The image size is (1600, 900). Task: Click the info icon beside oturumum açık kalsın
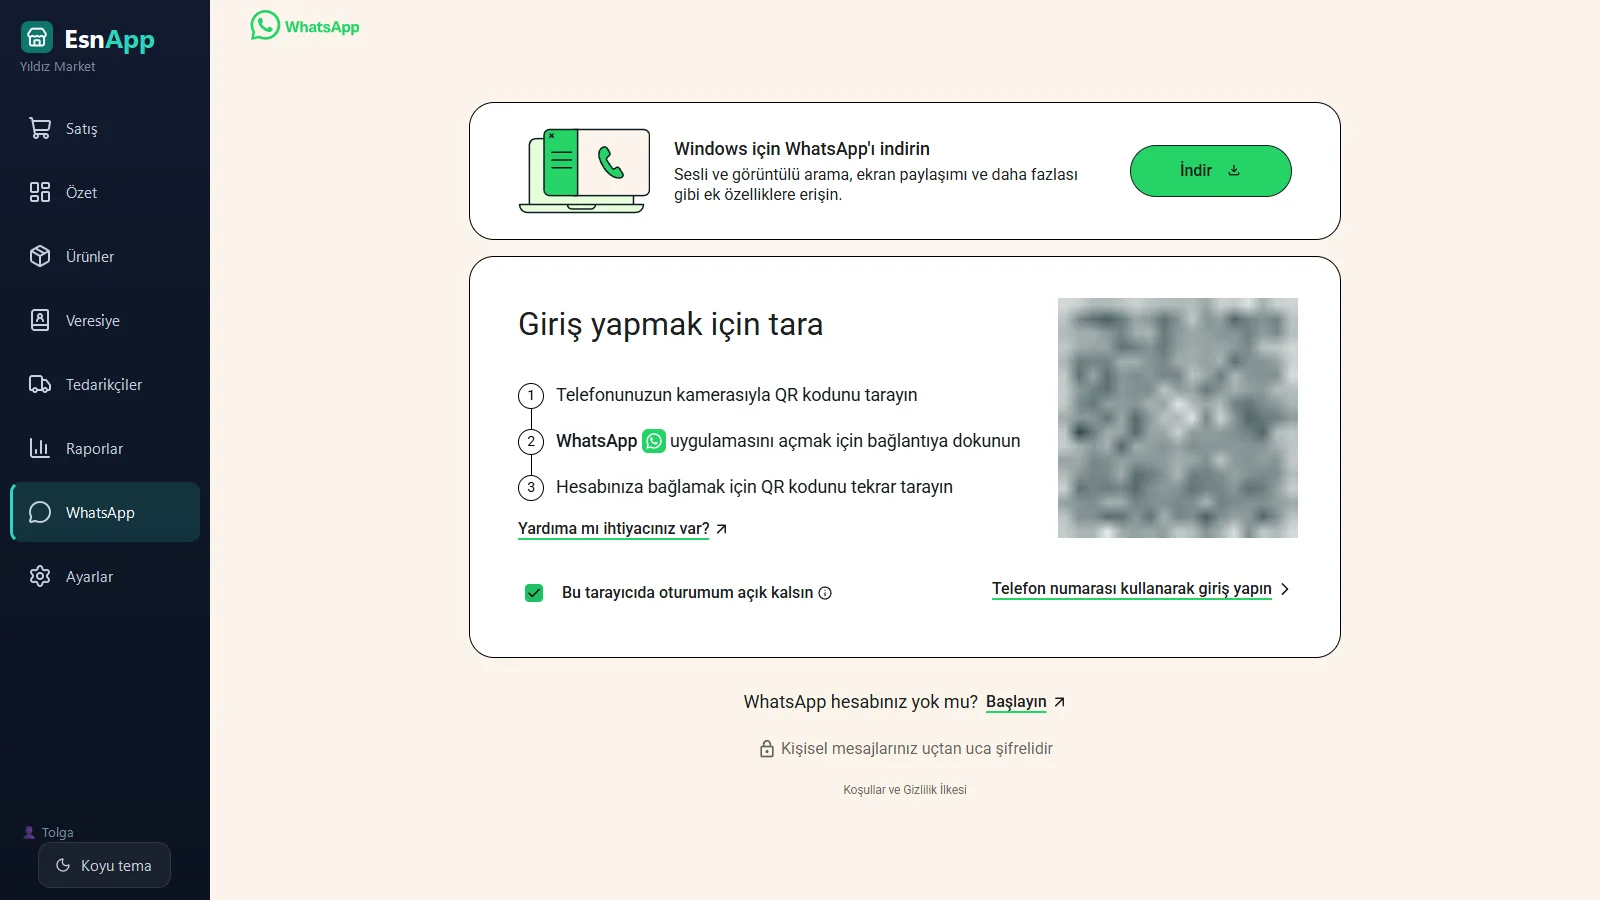pos(825,593)
